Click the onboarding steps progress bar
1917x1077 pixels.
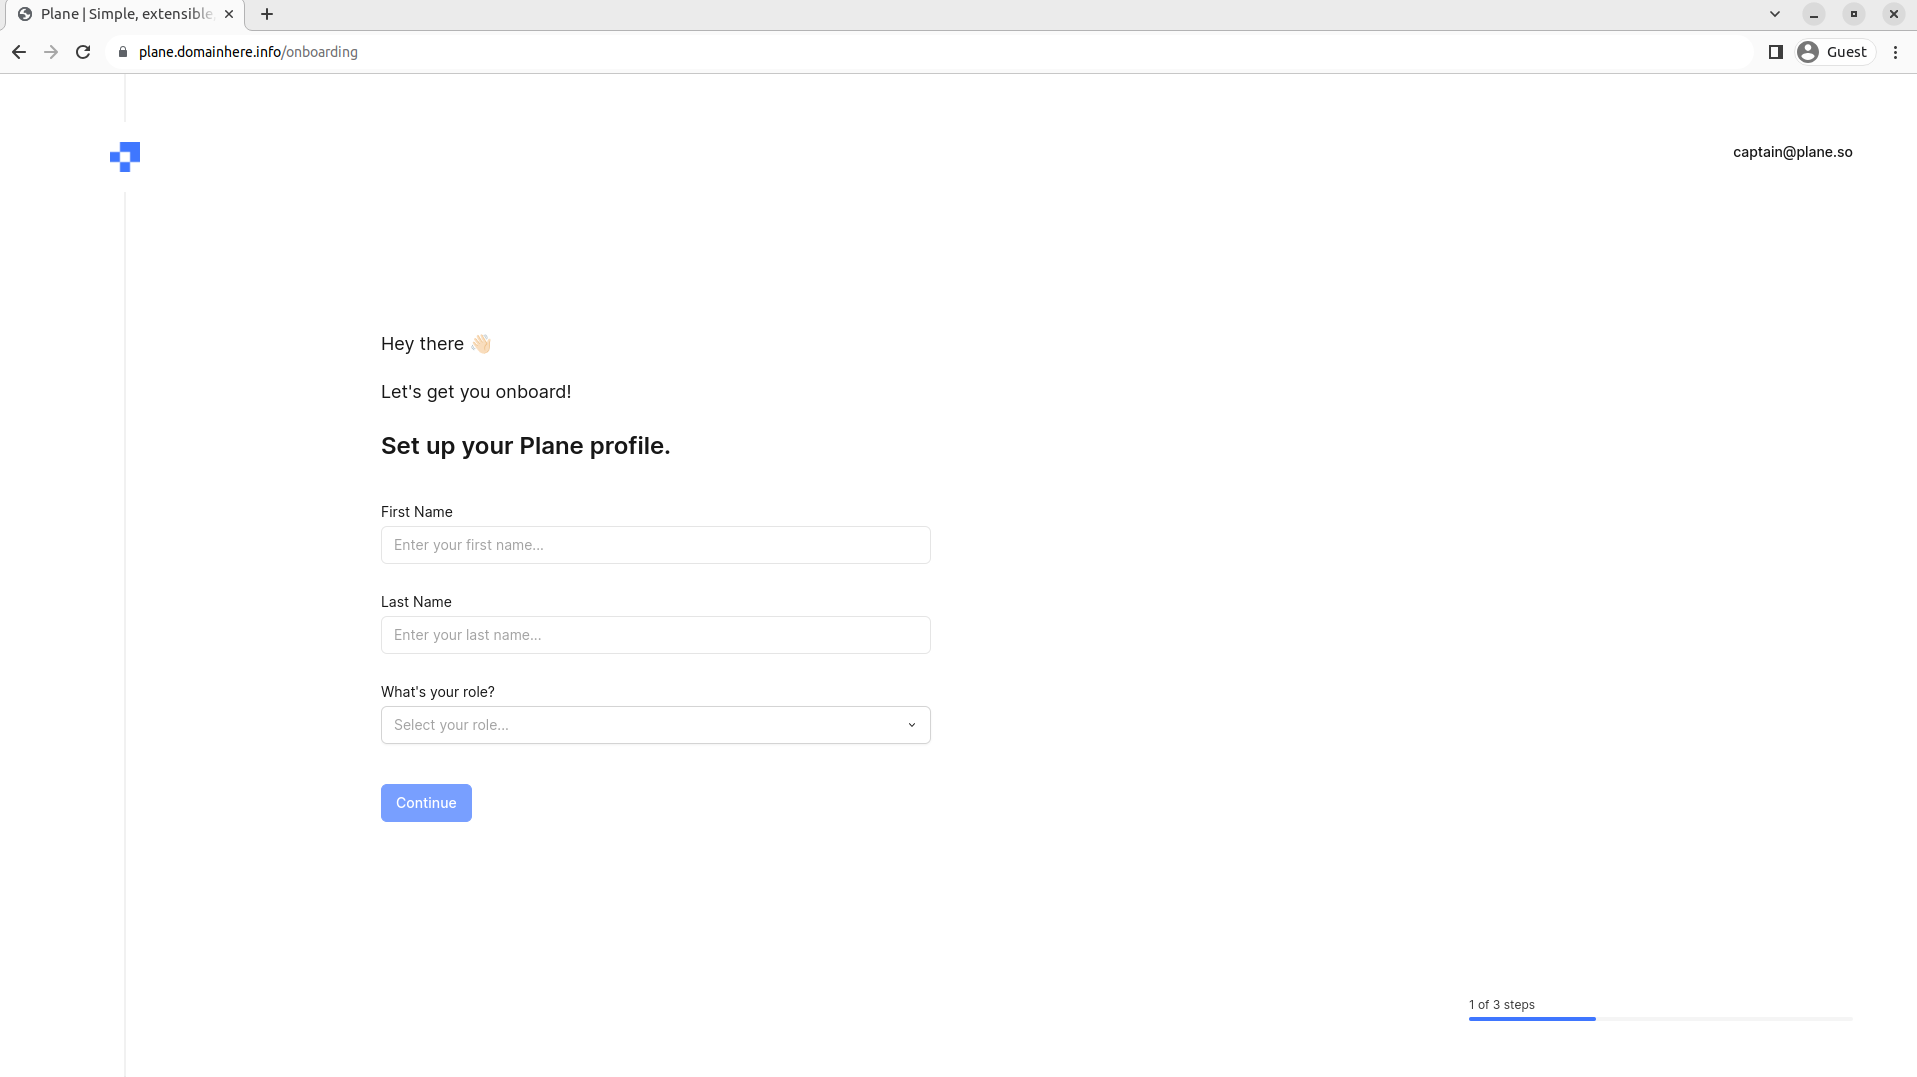point(1660,1019)
